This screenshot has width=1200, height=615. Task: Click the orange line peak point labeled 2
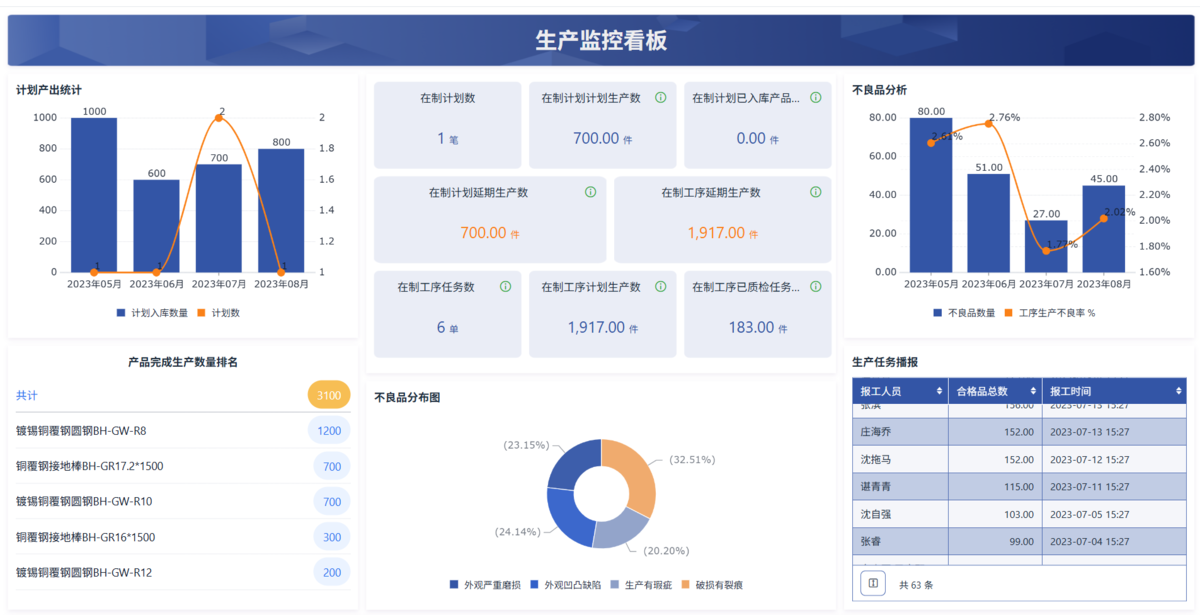coord(219,118)
